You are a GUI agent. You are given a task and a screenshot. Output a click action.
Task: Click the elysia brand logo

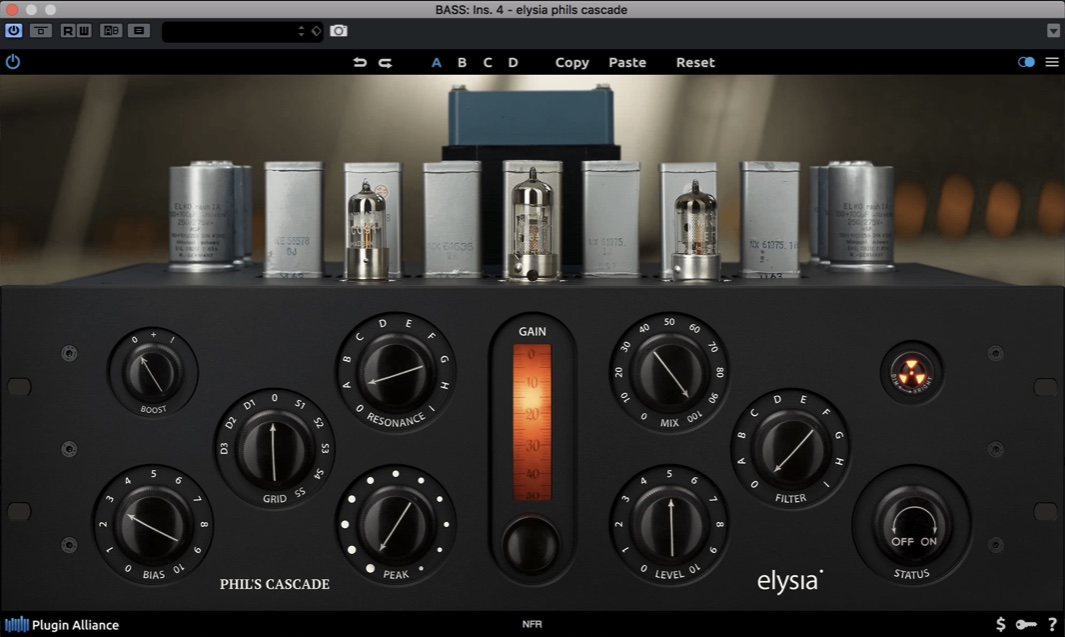click(790, 581)
